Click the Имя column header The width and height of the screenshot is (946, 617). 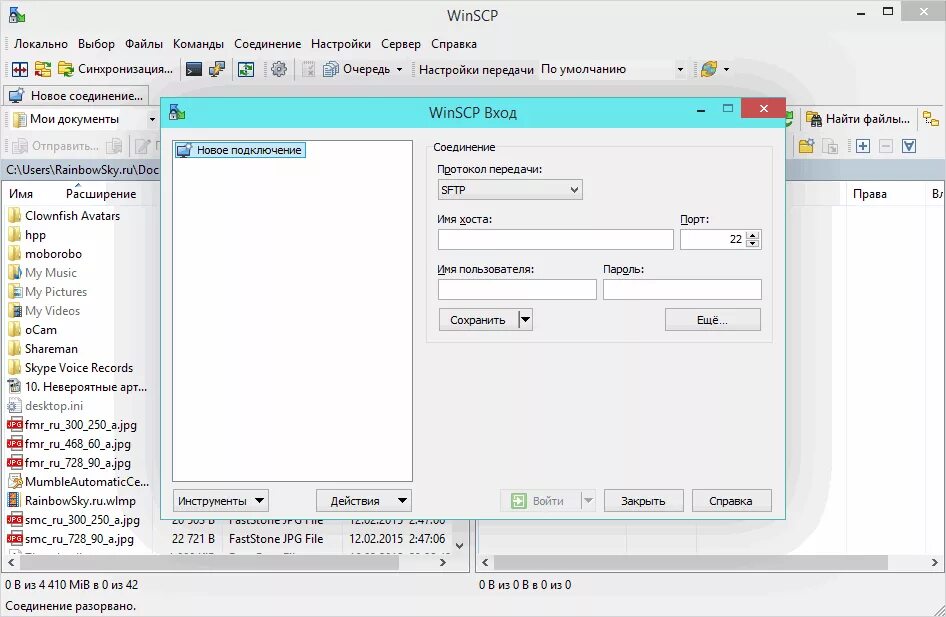pyautogui.click(x=21, y=194)
